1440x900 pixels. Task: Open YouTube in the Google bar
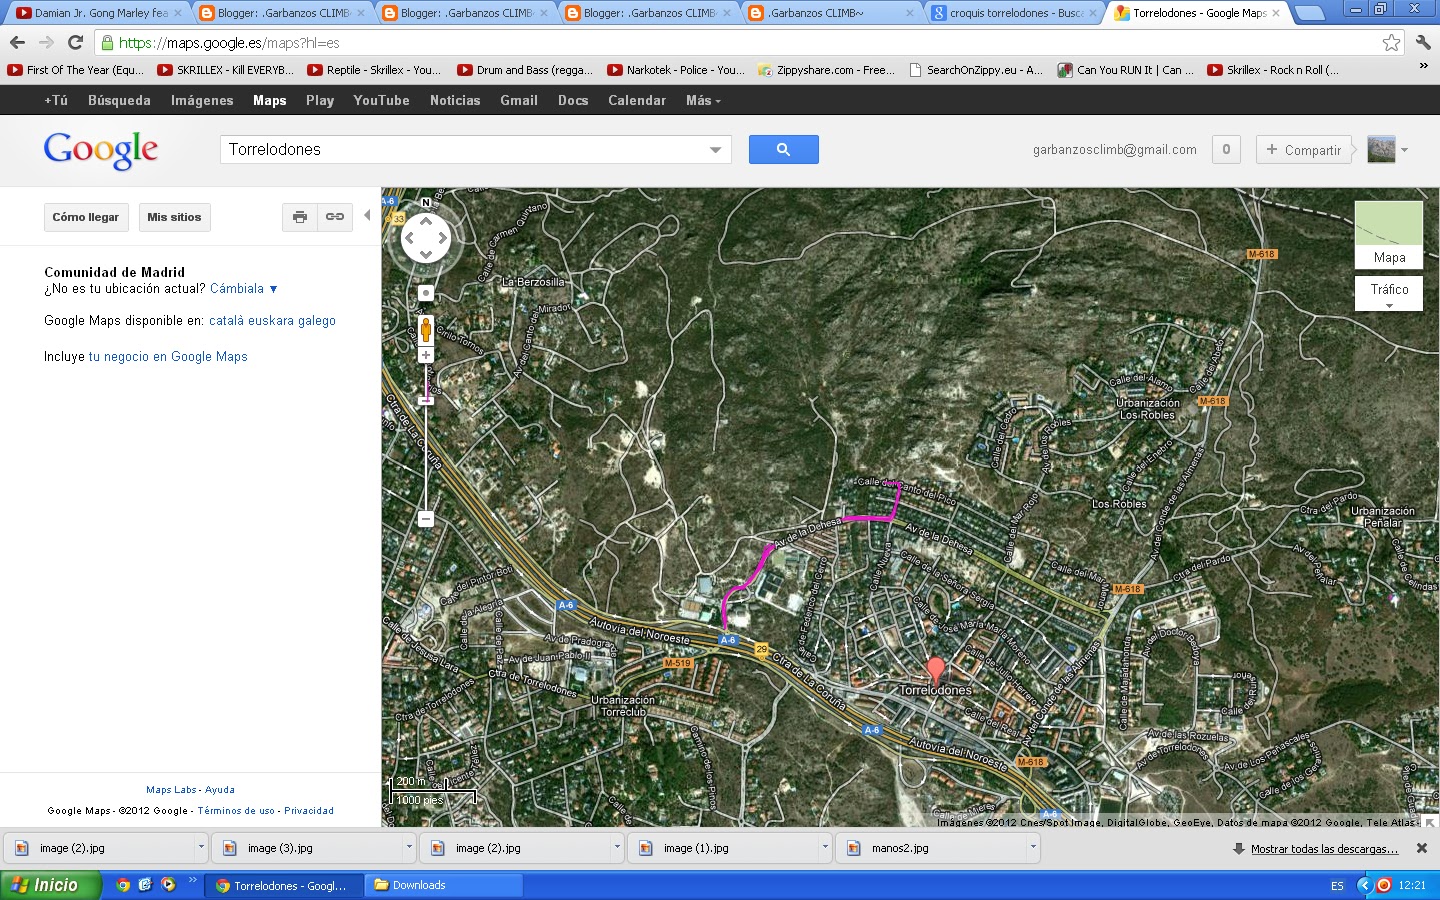pyautogui.click(x=381, y=100)
